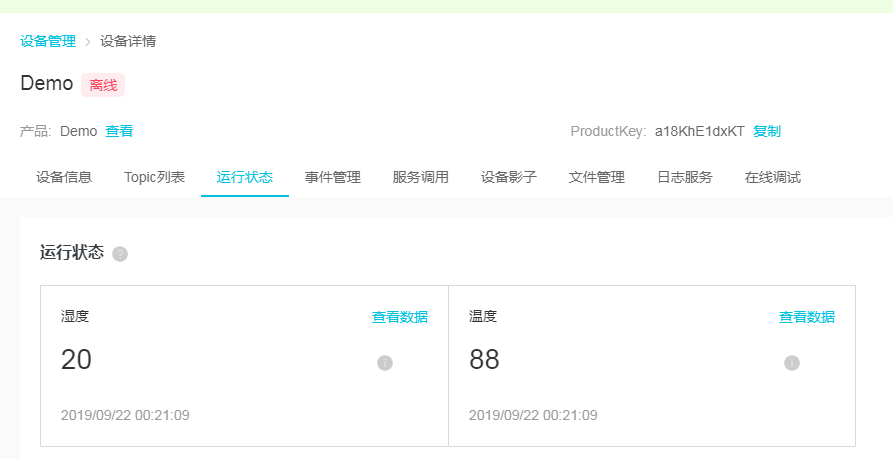
Task: Open 查看数据 for 湿度
Action: (x=400, y=317)
